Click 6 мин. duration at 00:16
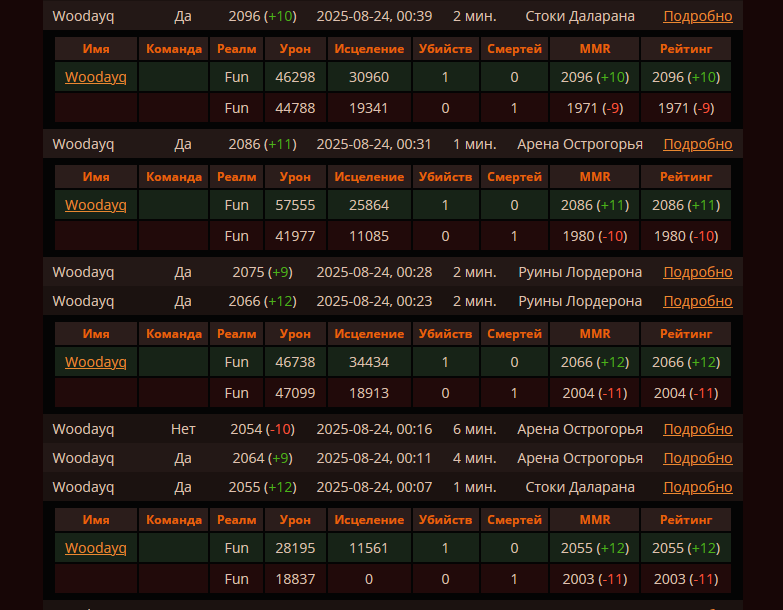Viewport: 783px width, 610px height. tap(474, 429)
